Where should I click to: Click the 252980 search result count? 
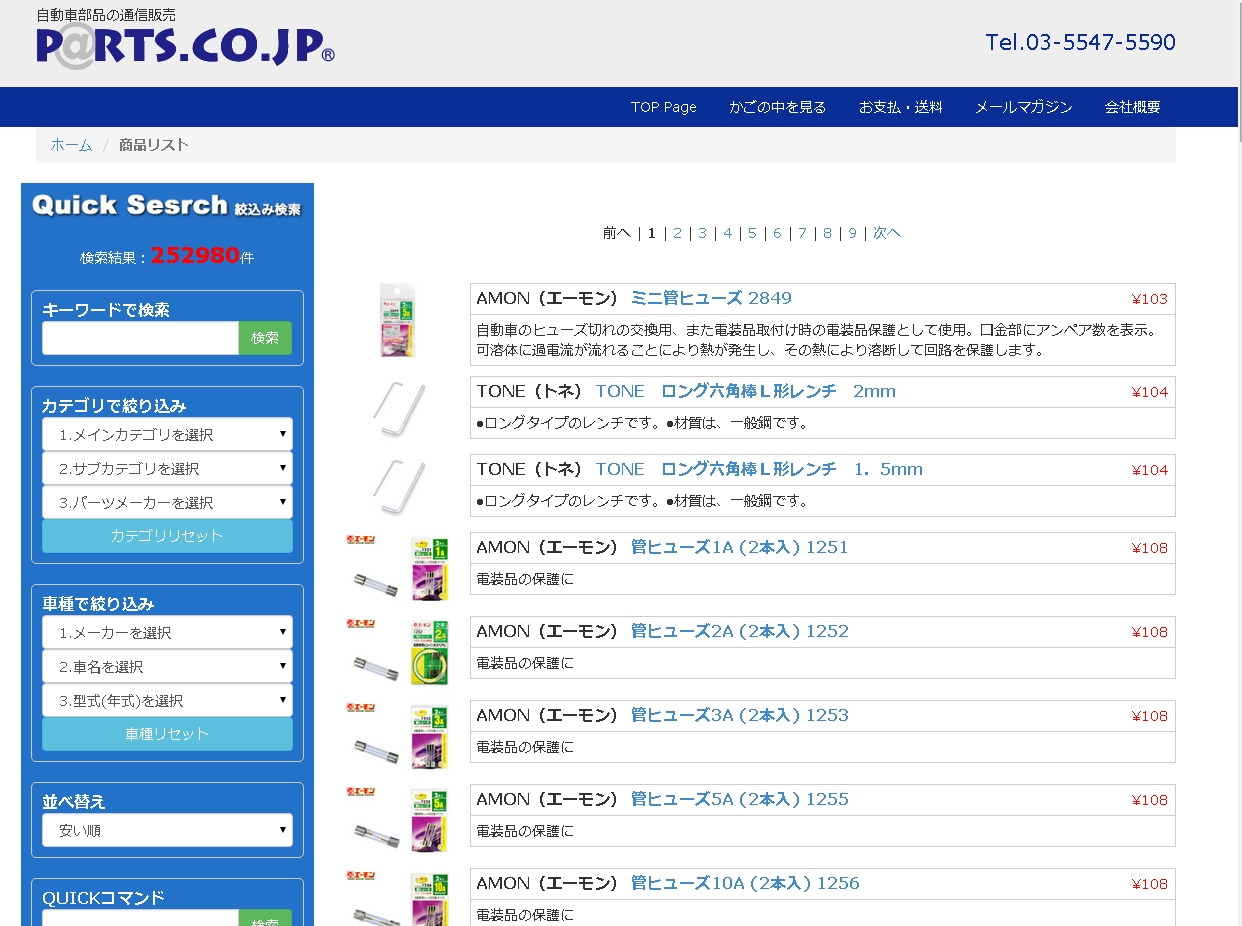[195, 255]
